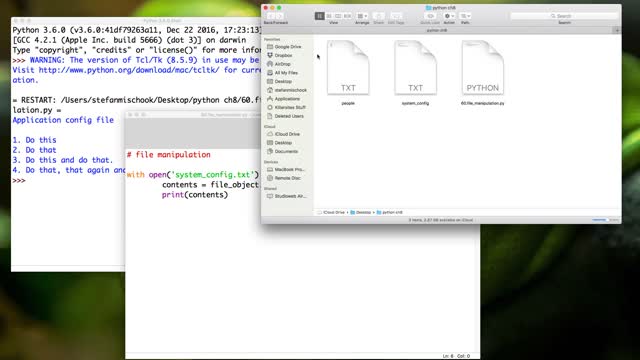Click the Finder Search field
Screen dimensions: 640x360
coord(564,16)
